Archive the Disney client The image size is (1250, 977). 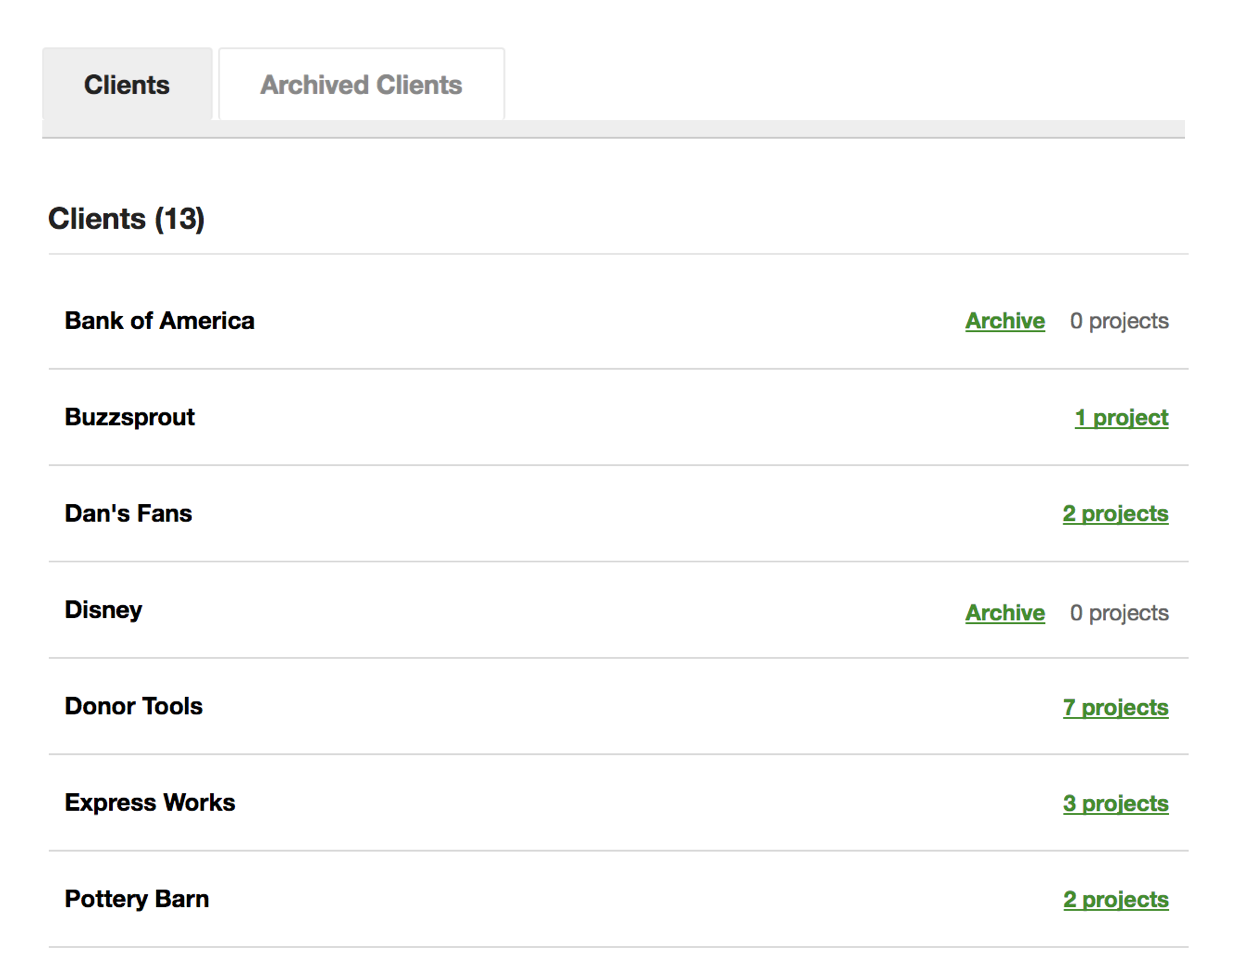point(1004,613)
